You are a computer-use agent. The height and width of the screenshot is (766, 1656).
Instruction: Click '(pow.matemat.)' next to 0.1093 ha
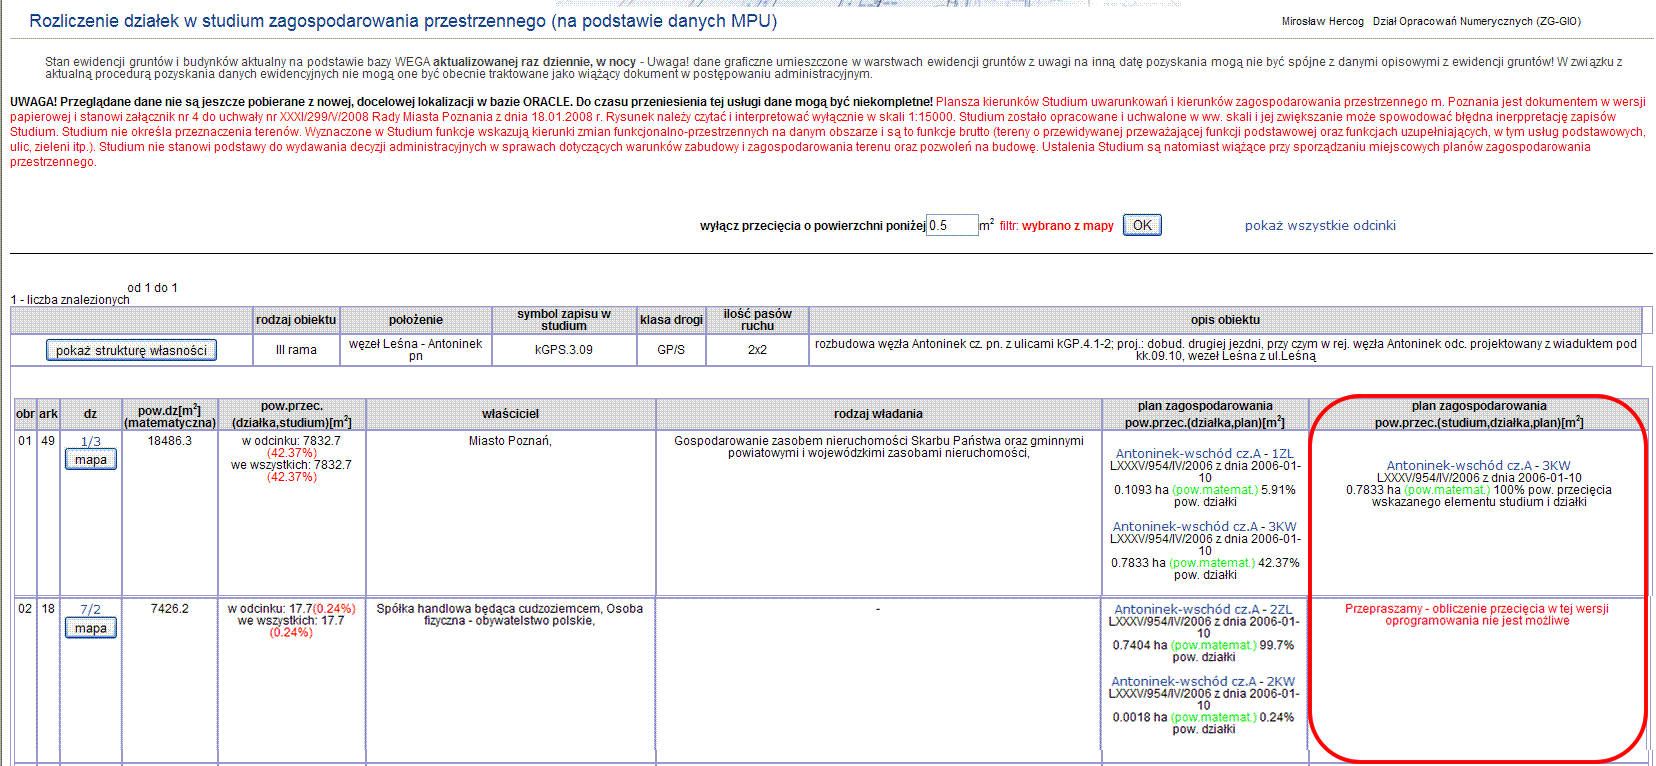(x=1214, y=490)
